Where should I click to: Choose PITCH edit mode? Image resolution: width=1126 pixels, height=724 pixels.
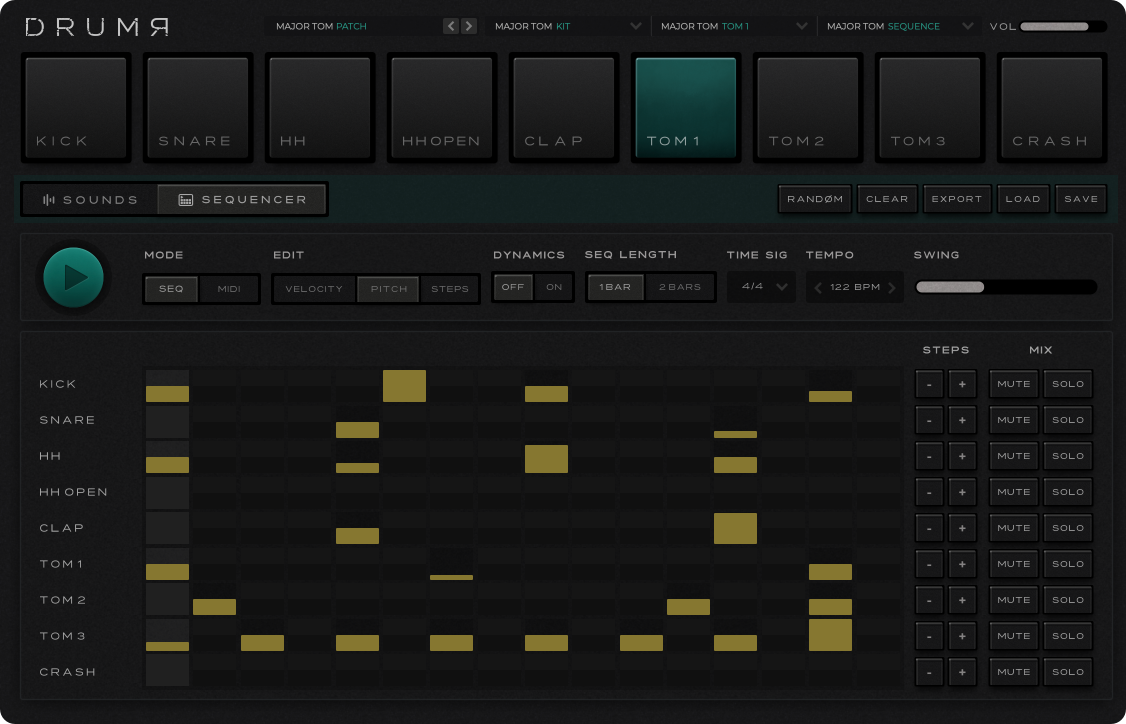pos(388,289)
